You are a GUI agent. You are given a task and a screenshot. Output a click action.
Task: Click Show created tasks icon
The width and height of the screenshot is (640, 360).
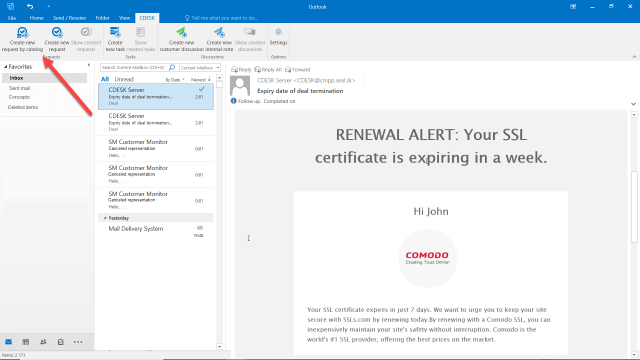tap(140, 32)
